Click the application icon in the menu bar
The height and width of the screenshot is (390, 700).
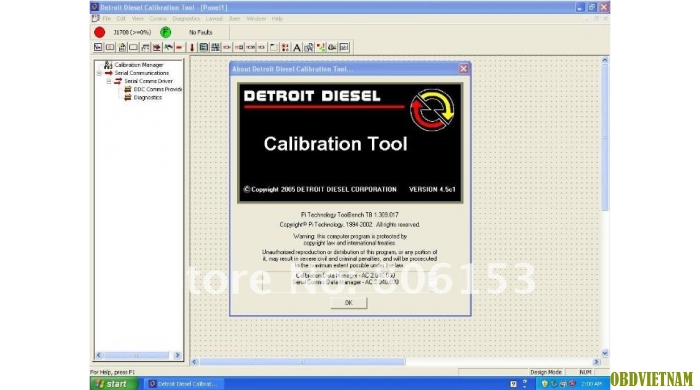tap(95, 19)
